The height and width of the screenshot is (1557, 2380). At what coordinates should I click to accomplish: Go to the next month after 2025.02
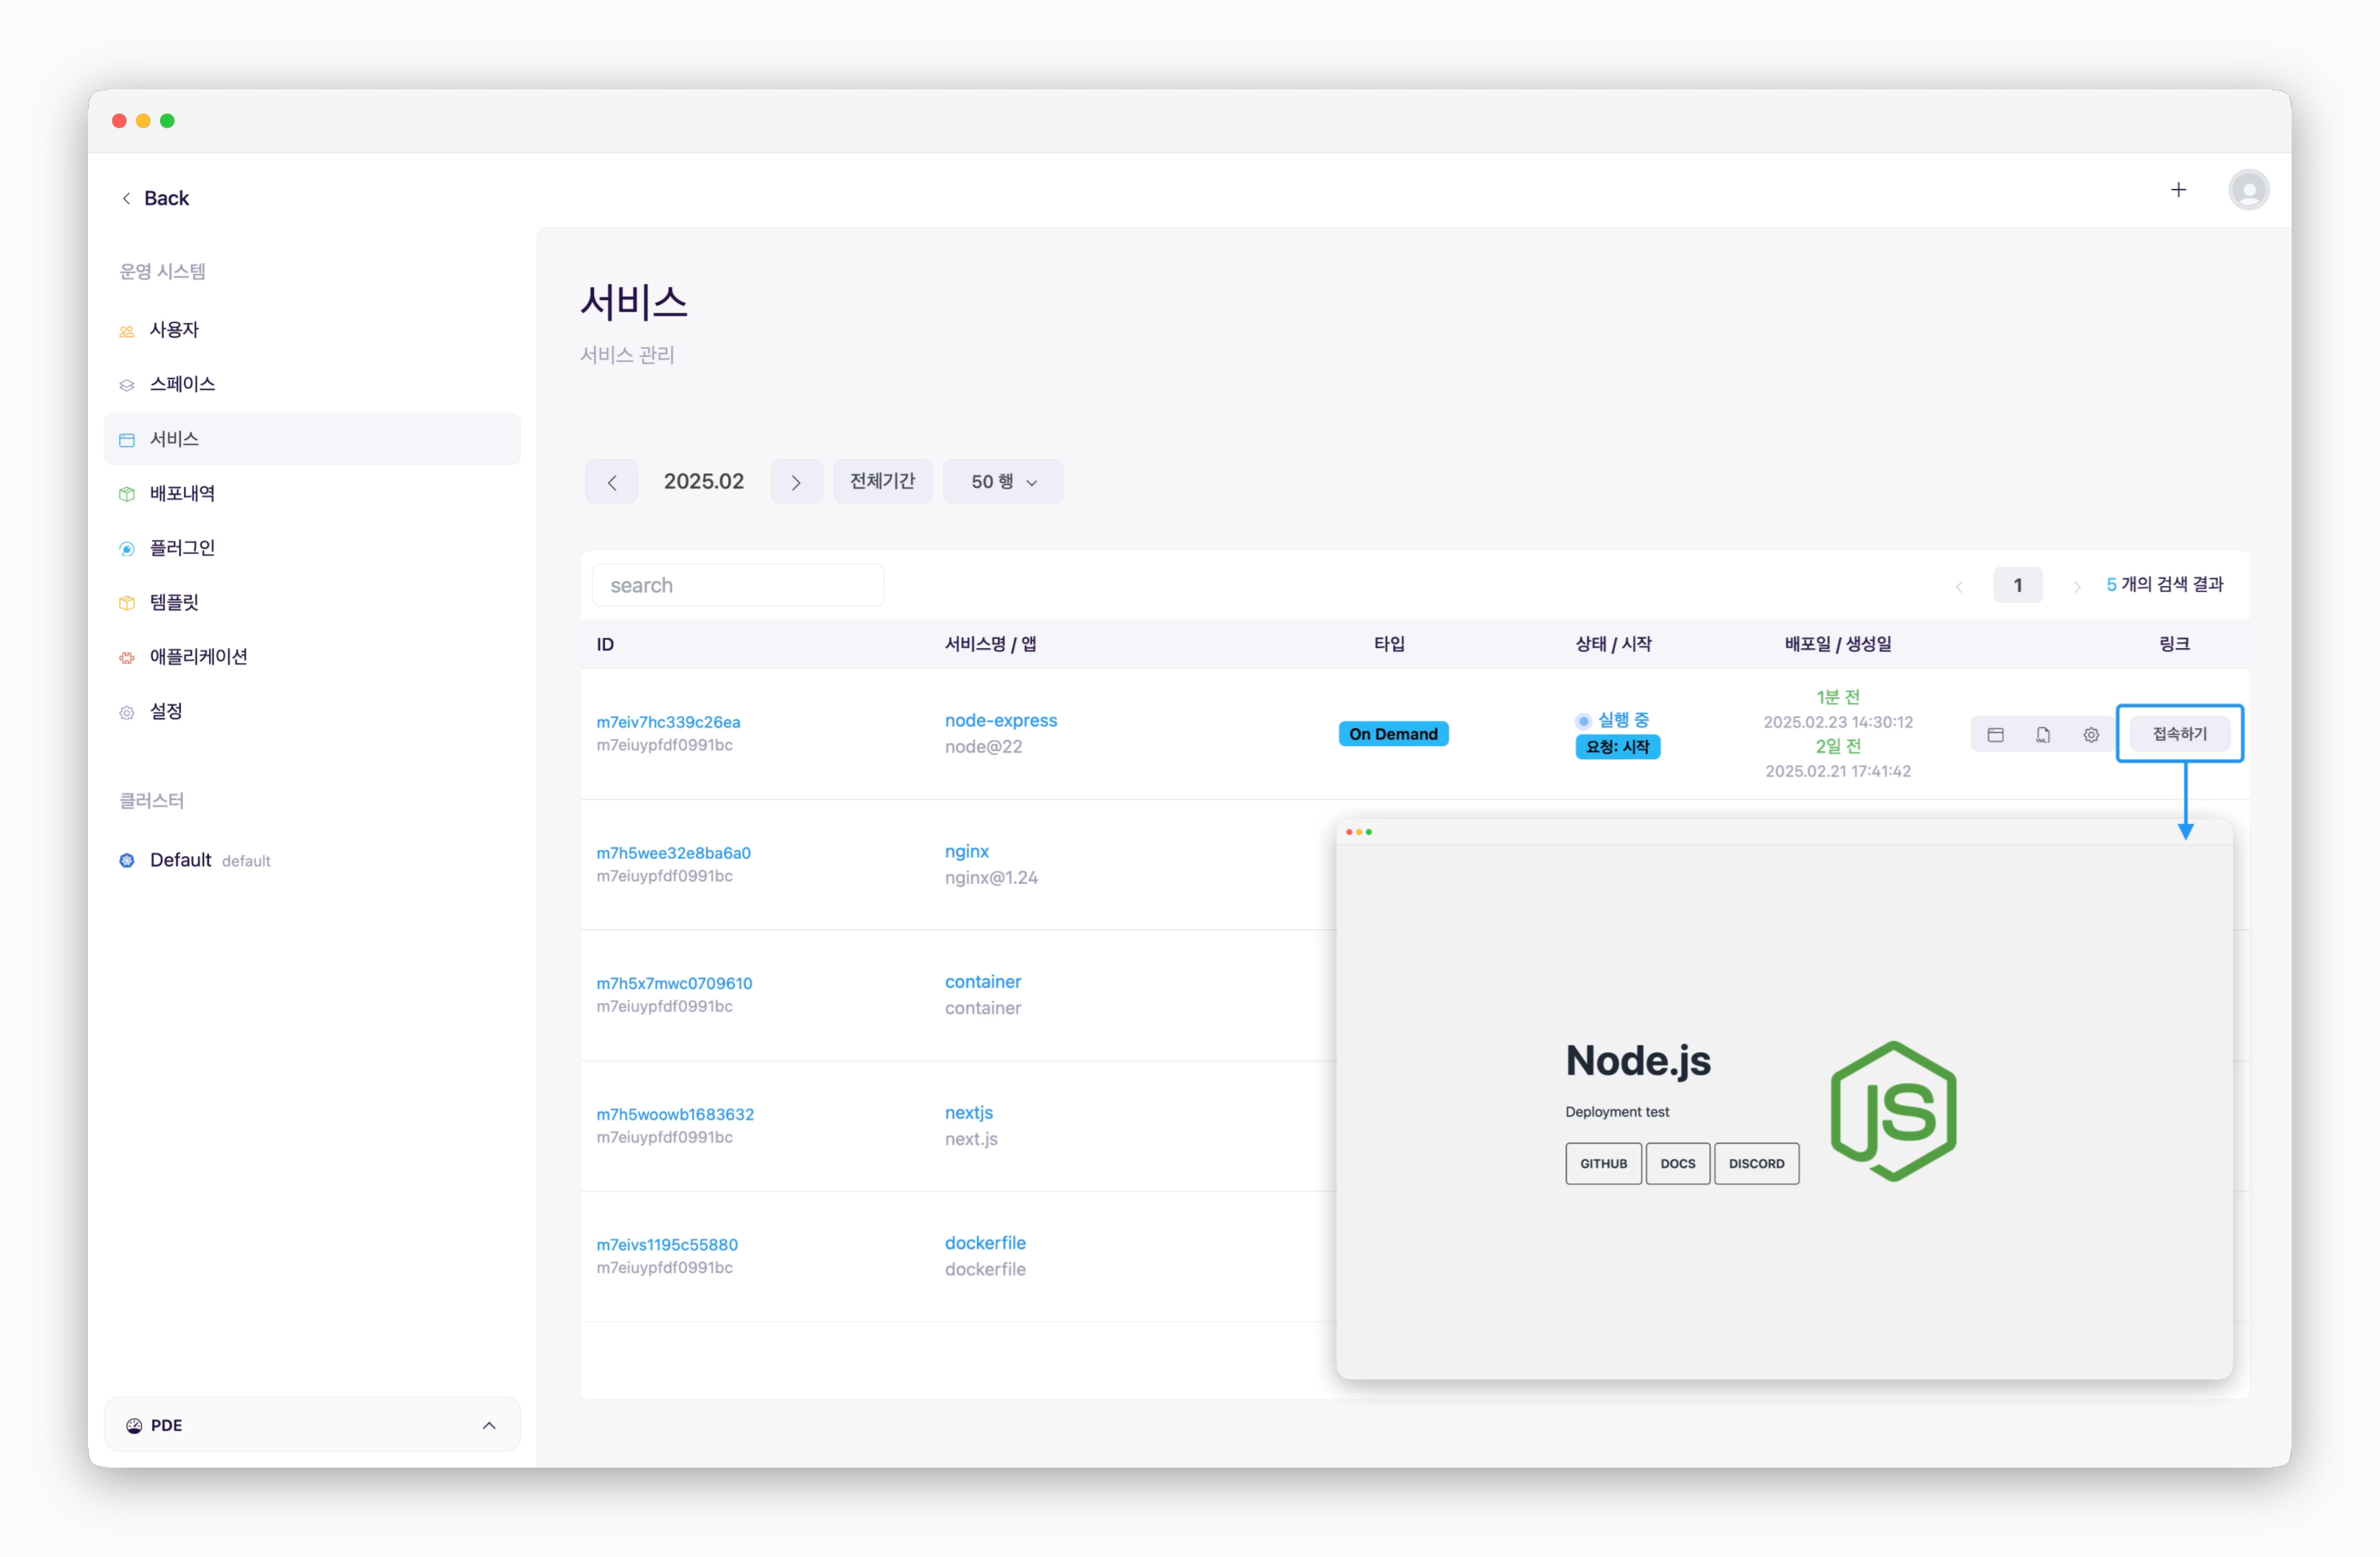tap(796, 482)
